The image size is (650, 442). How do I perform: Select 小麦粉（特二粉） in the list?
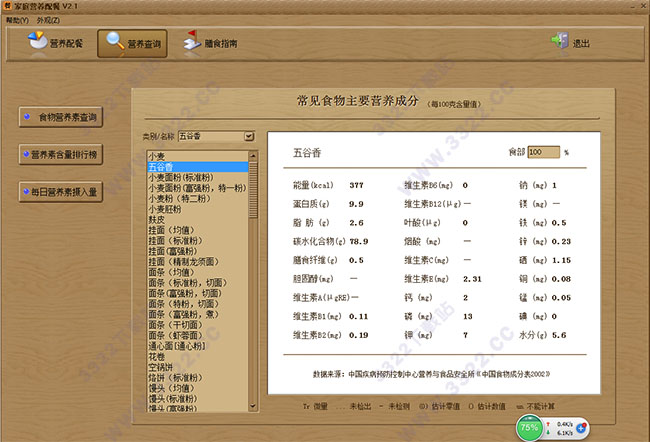[197, 199]
